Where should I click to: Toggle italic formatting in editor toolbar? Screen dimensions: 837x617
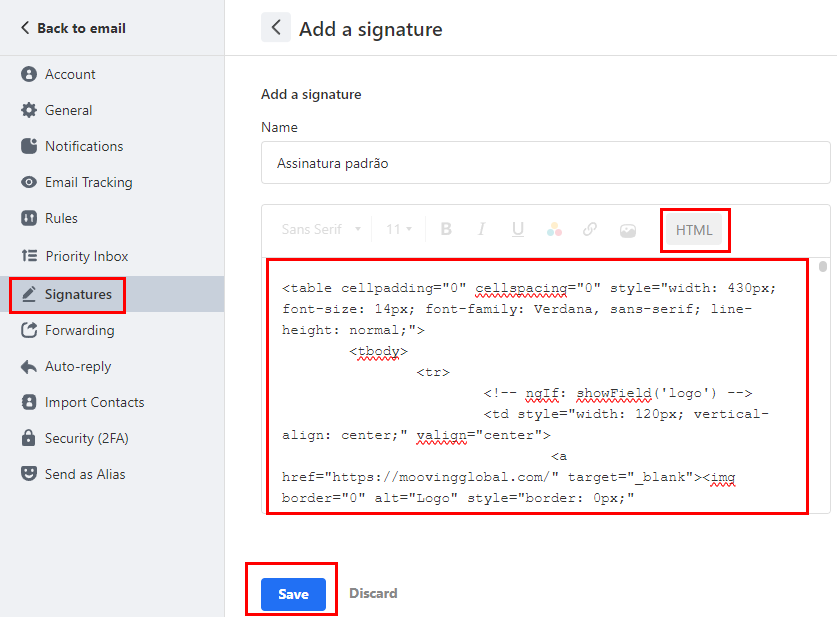481,230
